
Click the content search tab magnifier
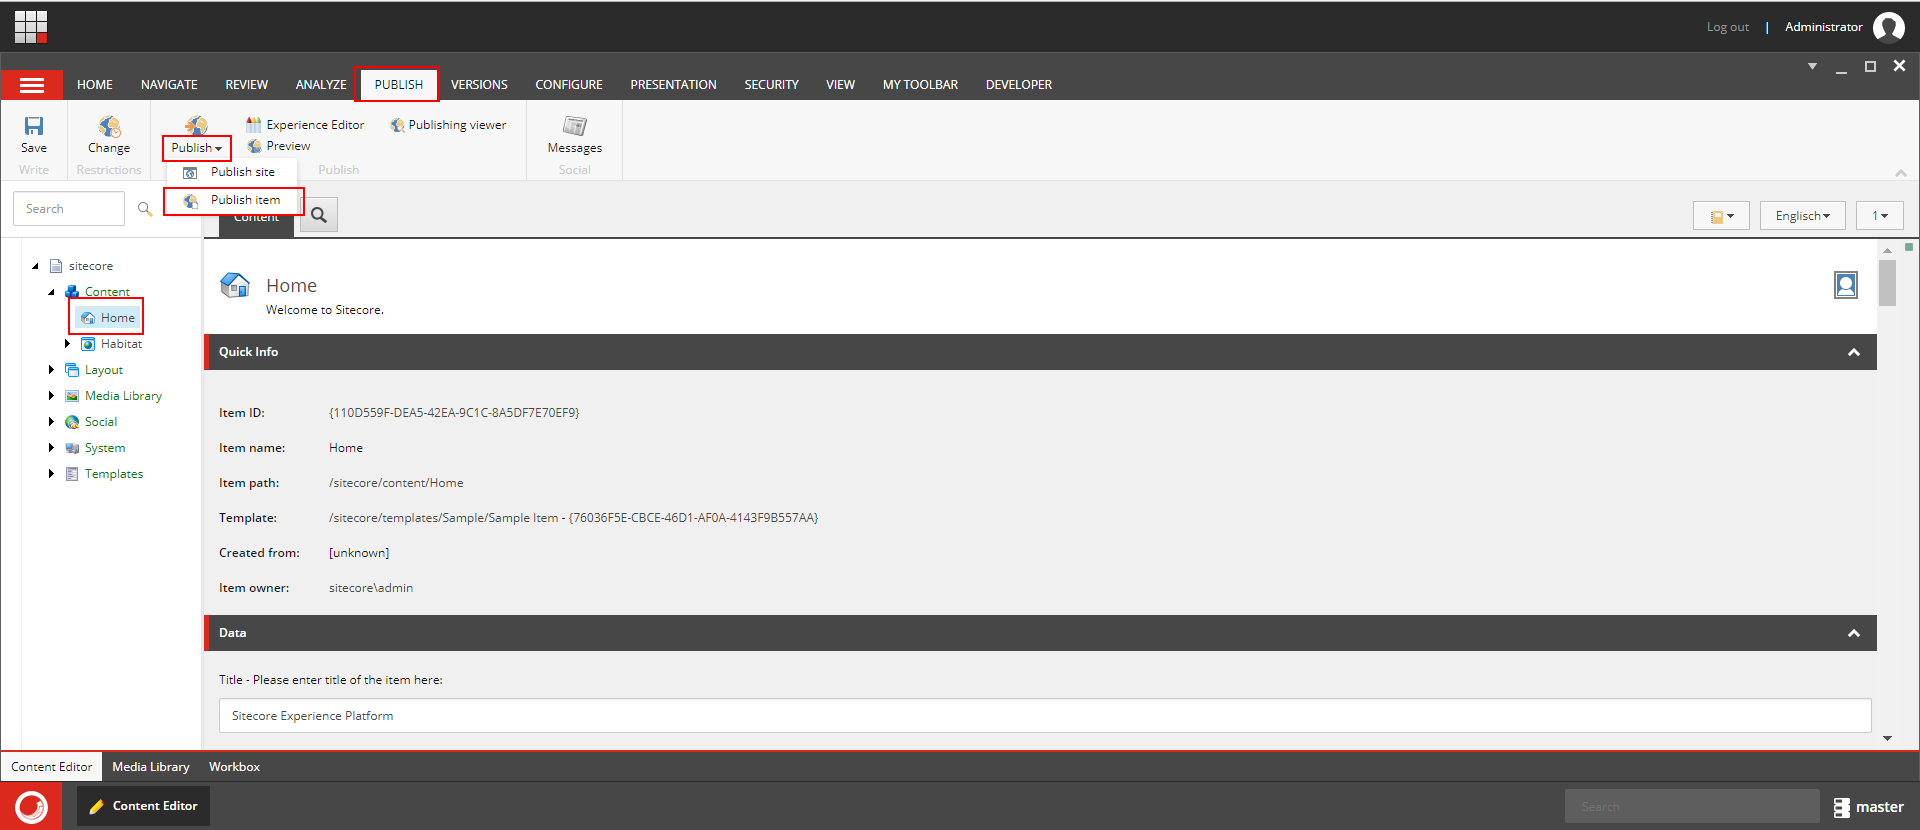319,215
